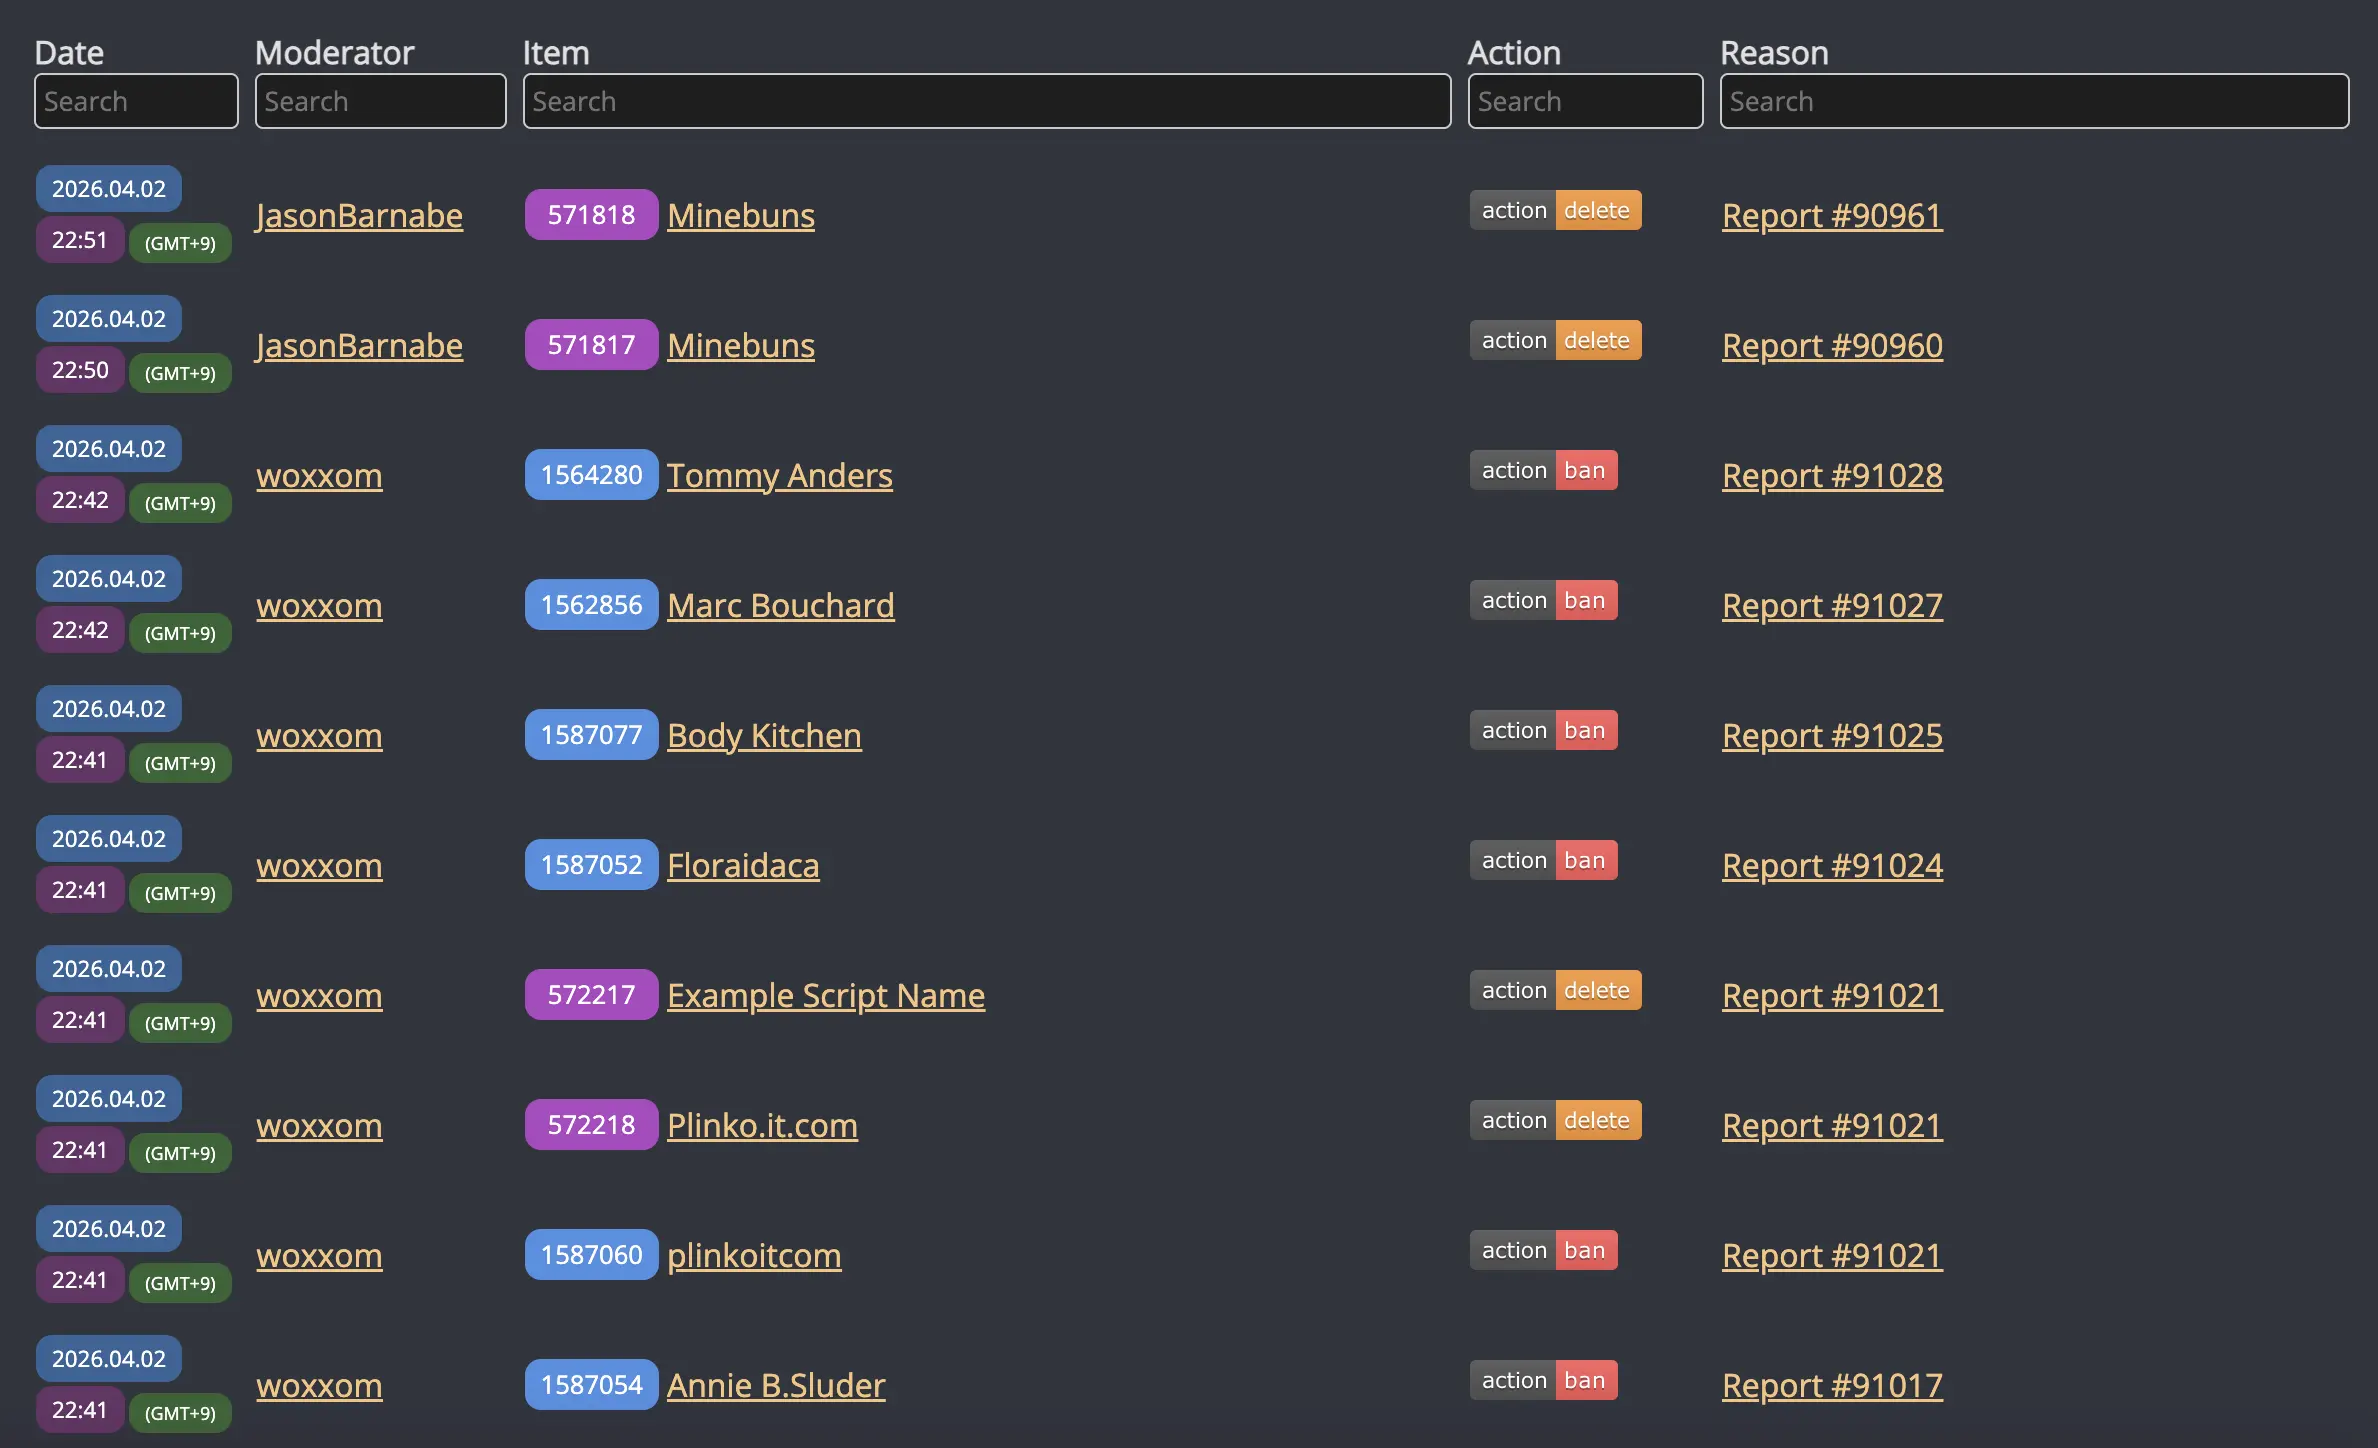Open Report #90961 link
2378x1448 pixels.
(x=1831, y=215)
